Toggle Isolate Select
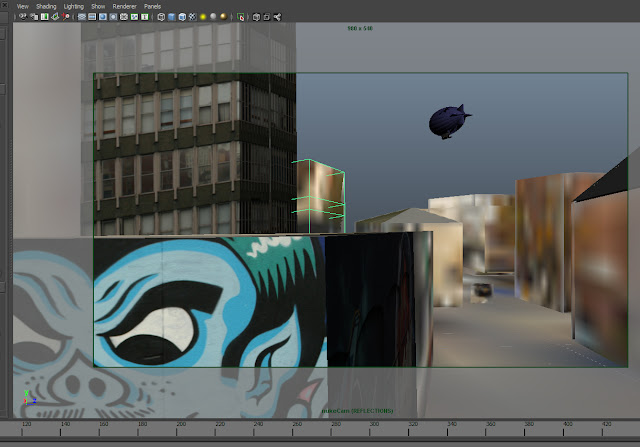The height and width of the screenshot is (447, 640). (240, 17)
